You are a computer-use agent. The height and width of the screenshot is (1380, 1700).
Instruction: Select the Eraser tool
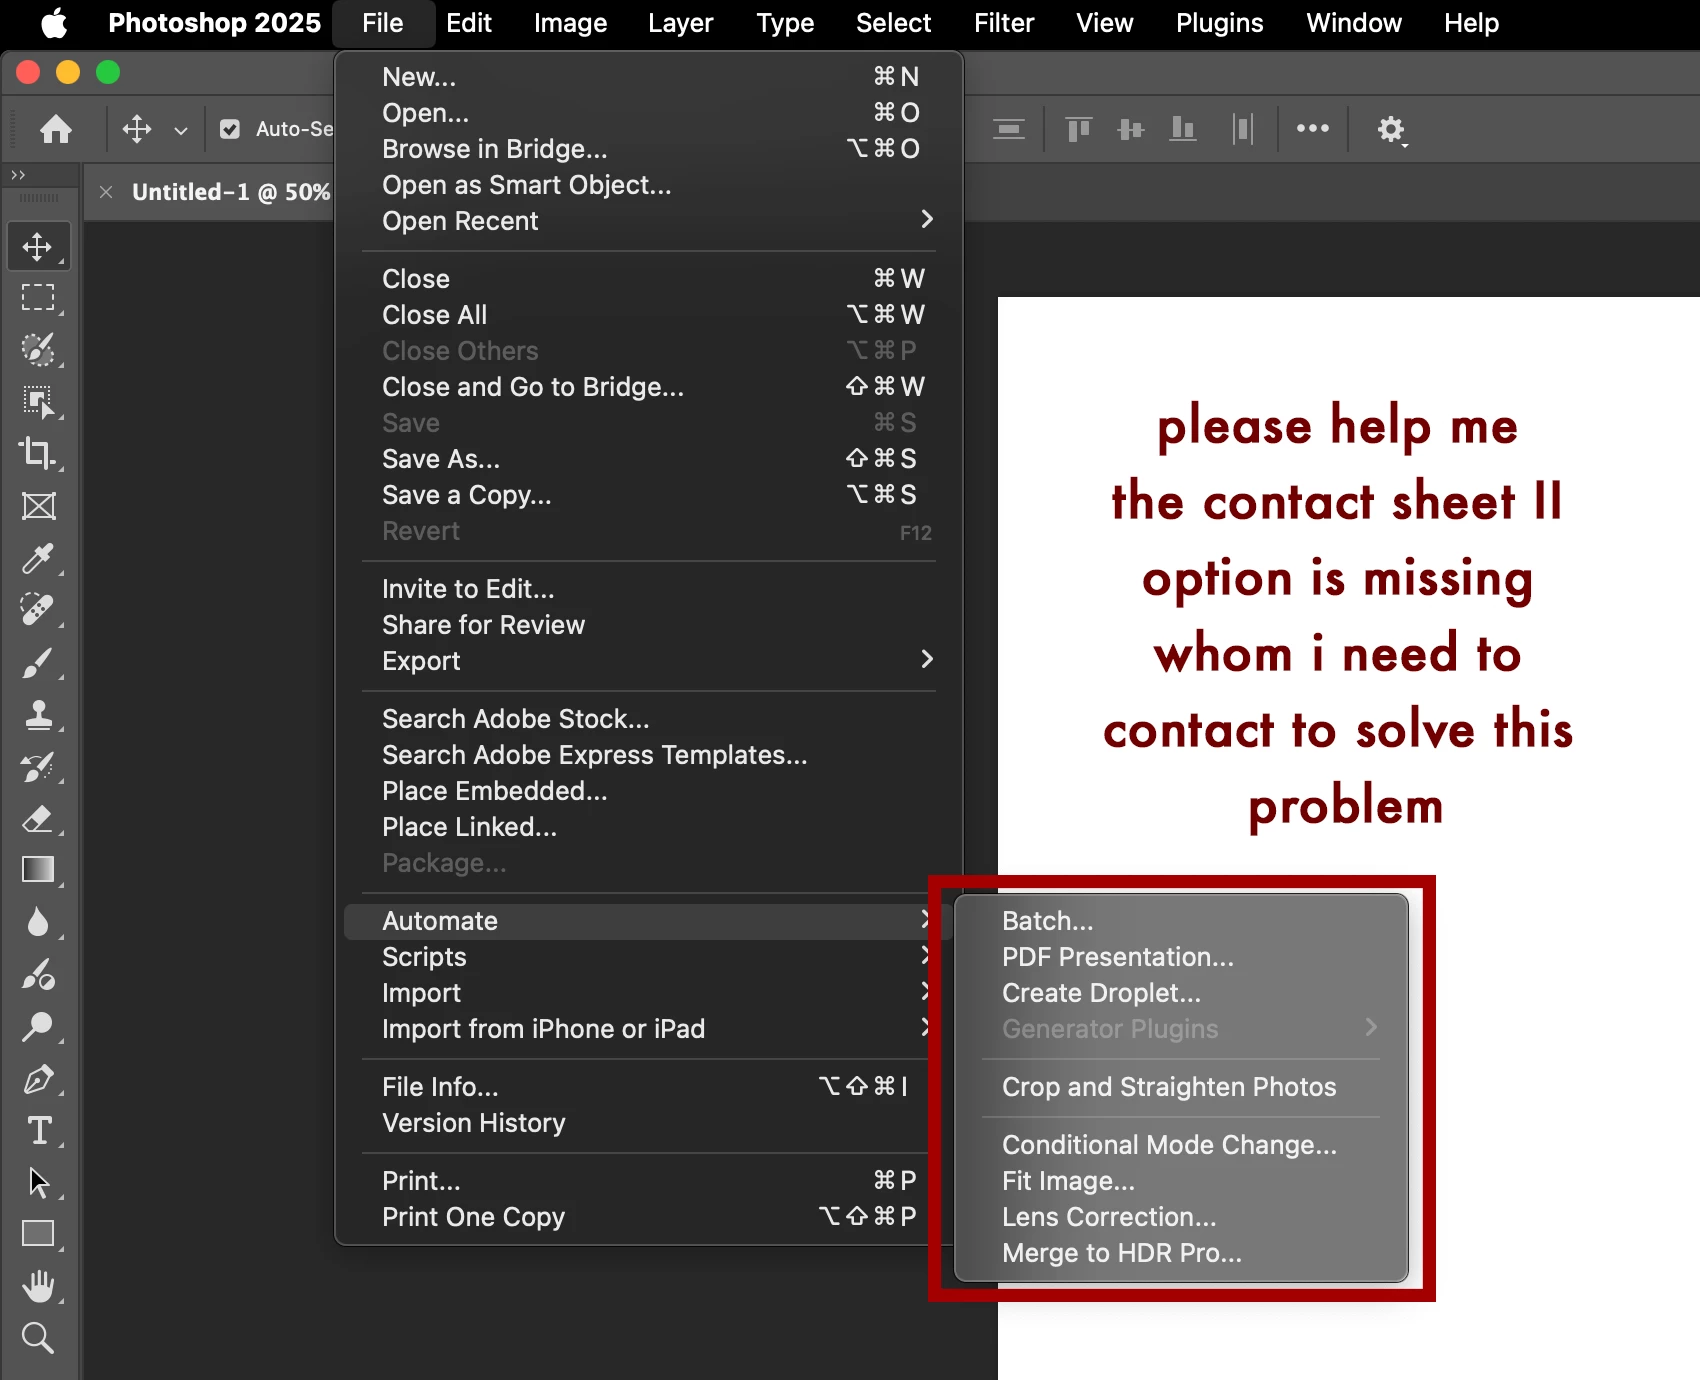(38, 818)
